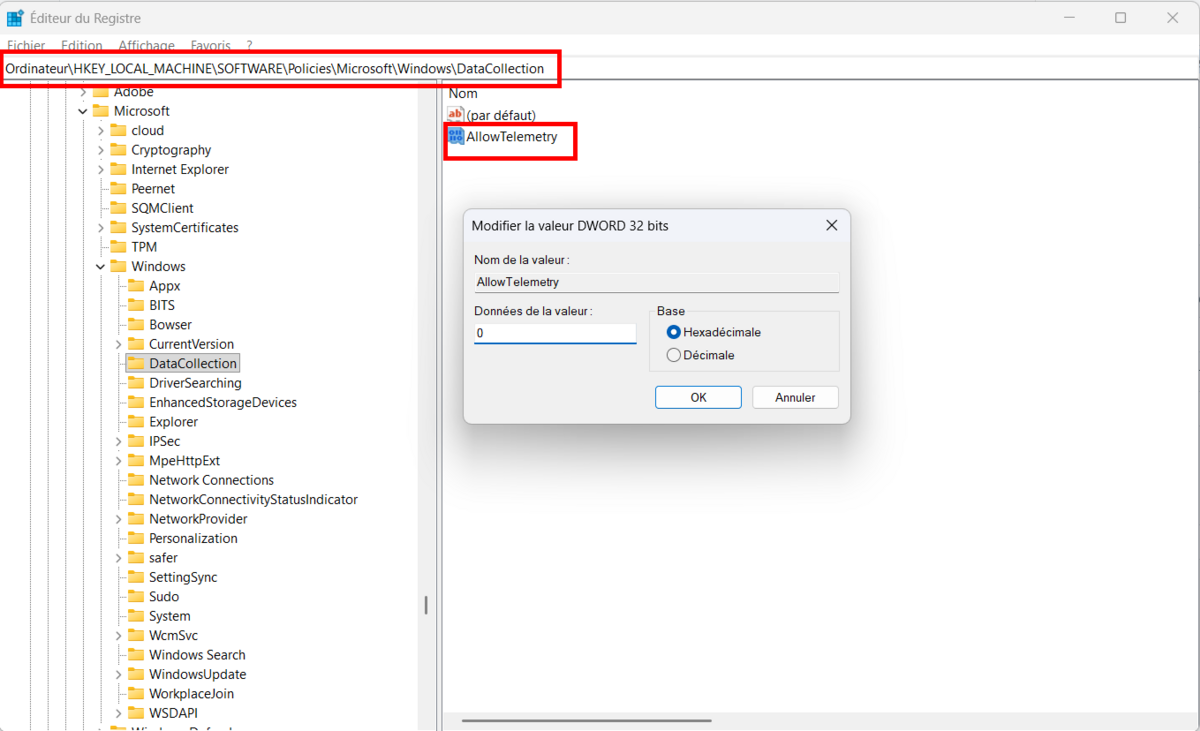Select the Hexadécimale base radio button

point(674,332)
